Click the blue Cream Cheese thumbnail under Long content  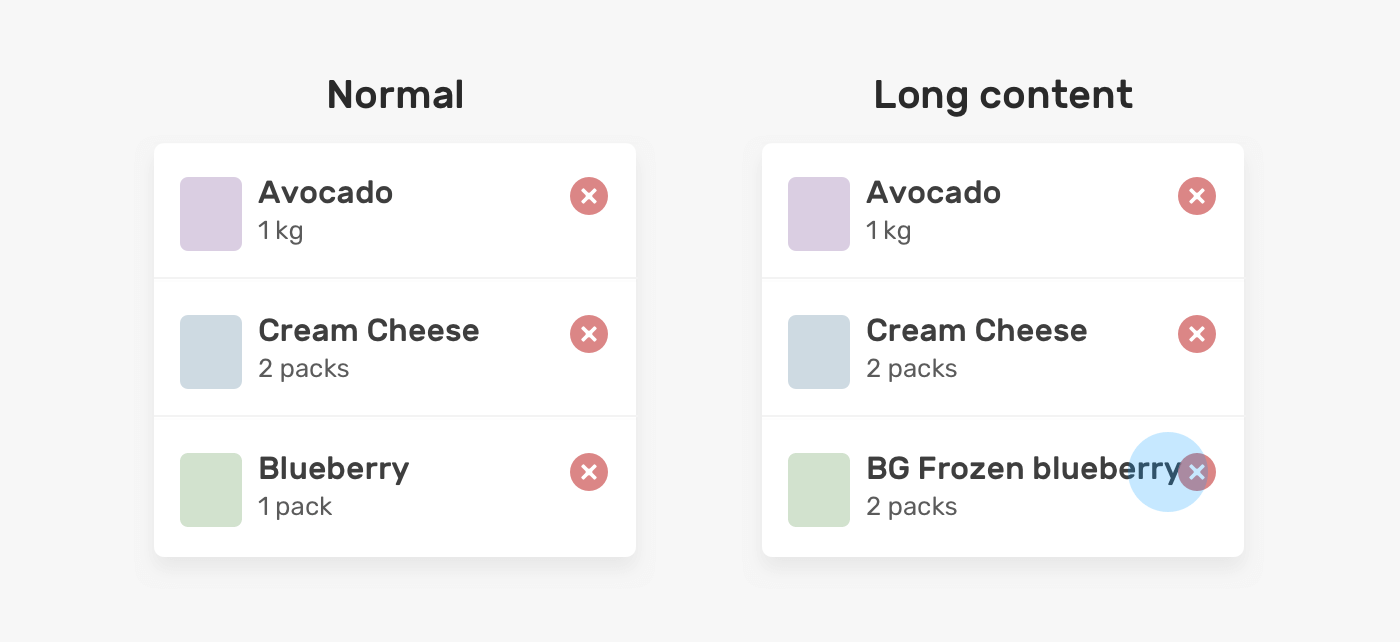[819, 352]
